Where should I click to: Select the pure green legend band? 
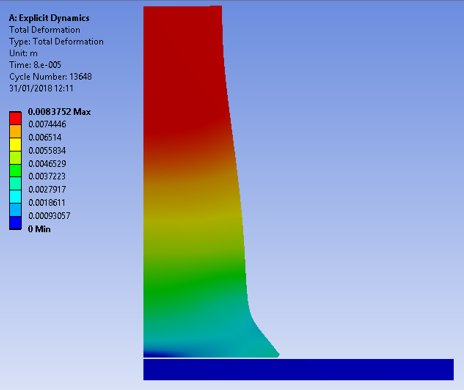tap(15, 170)
